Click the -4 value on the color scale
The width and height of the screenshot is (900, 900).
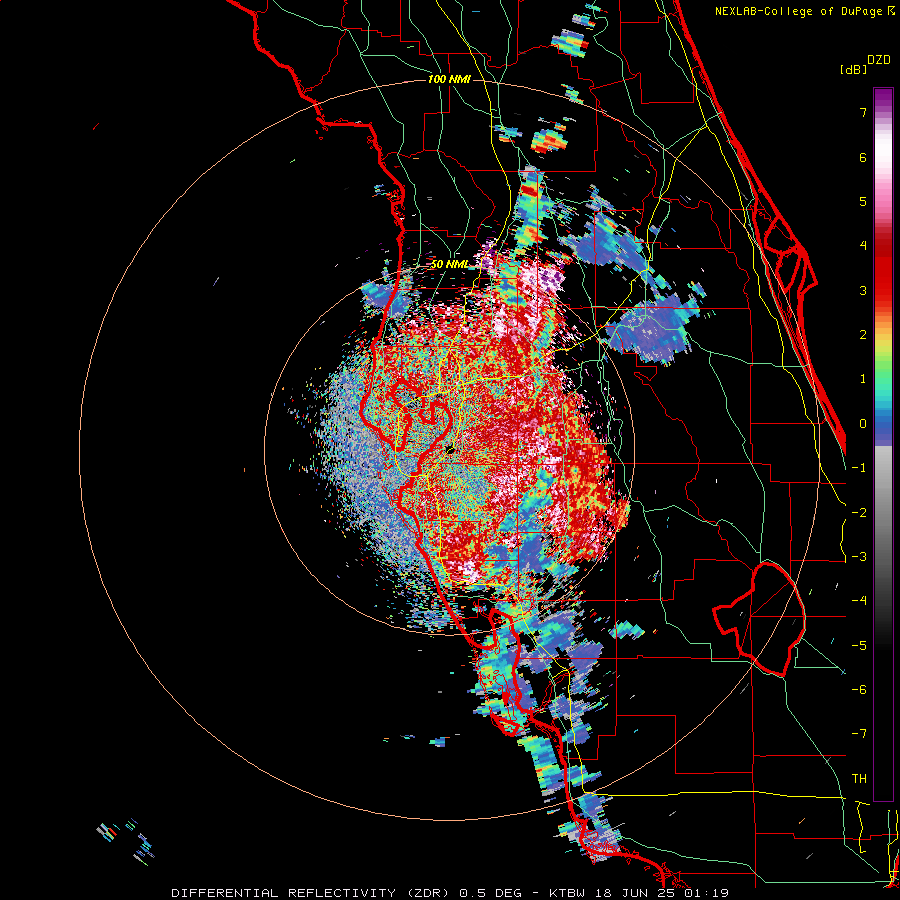click(x=859, y=601)
